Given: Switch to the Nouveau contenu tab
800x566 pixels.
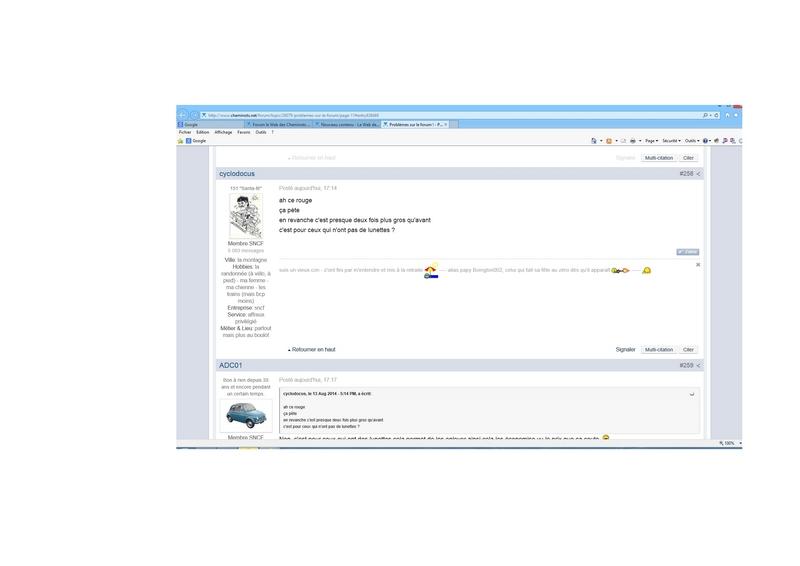Looking at the screenshot, I should coord(347,125).
